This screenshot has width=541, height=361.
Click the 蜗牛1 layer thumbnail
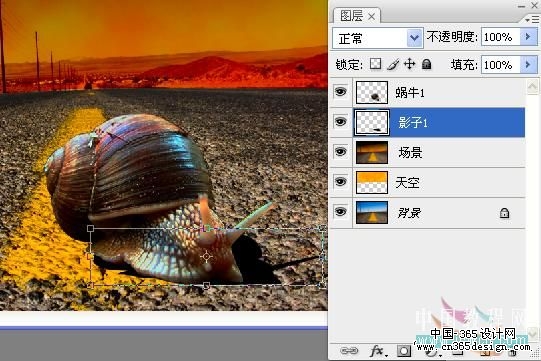pos(372,92)
